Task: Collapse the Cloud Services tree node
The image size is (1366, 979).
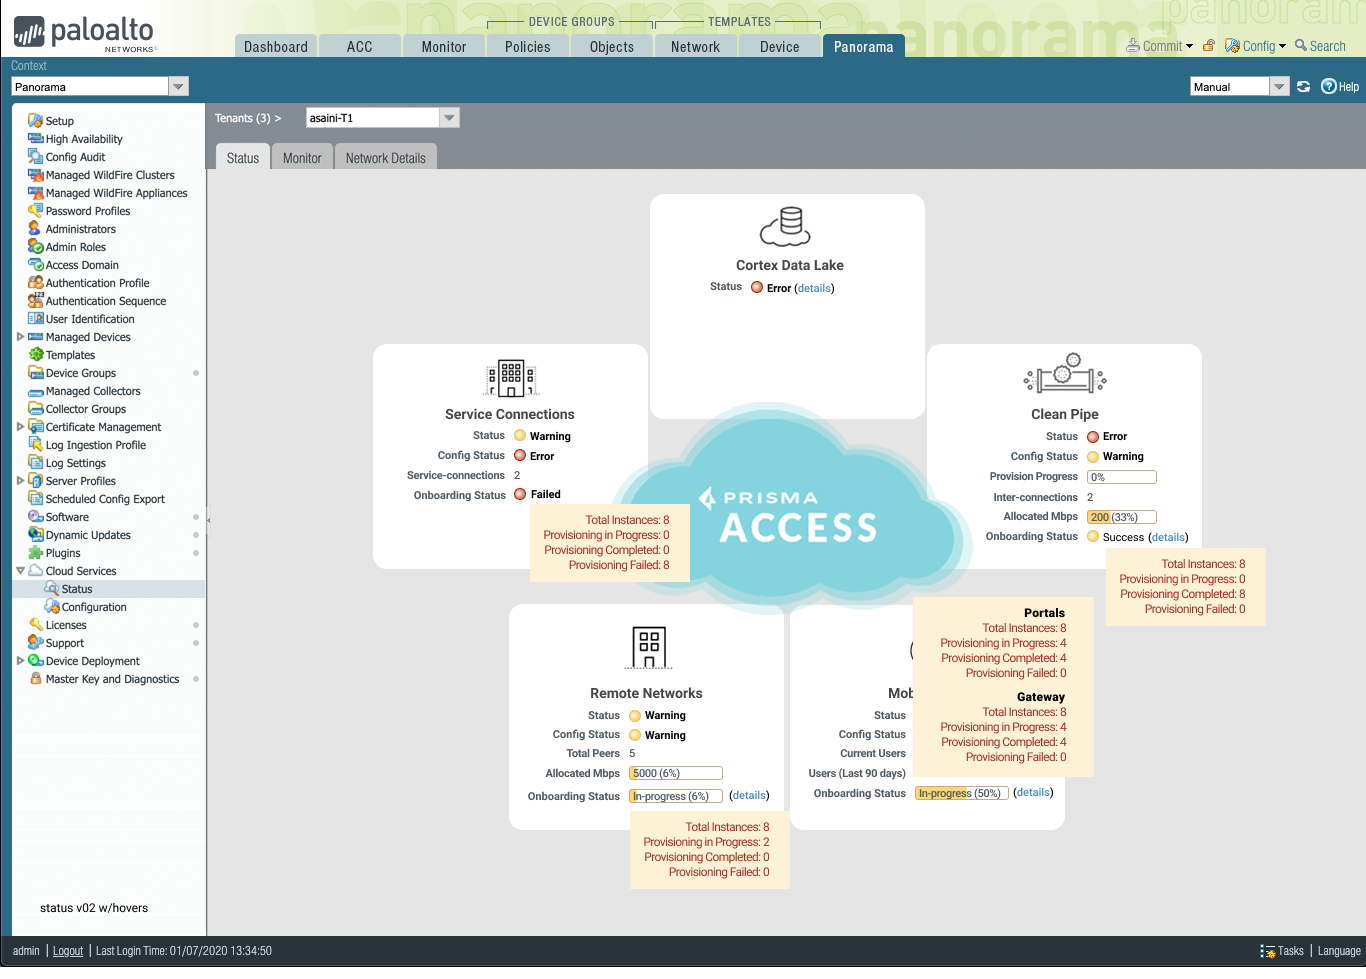Action: tap(20, 571)
